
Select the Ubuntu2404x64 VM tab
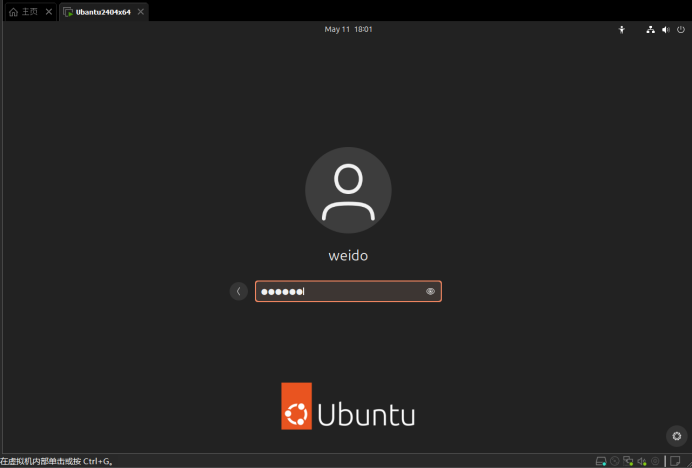coord(103,12)
